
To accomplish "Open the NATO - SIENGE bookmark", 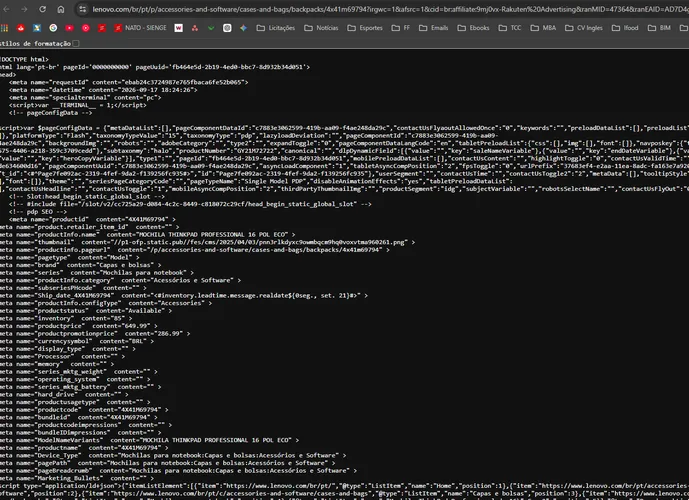I will [141, 28].
